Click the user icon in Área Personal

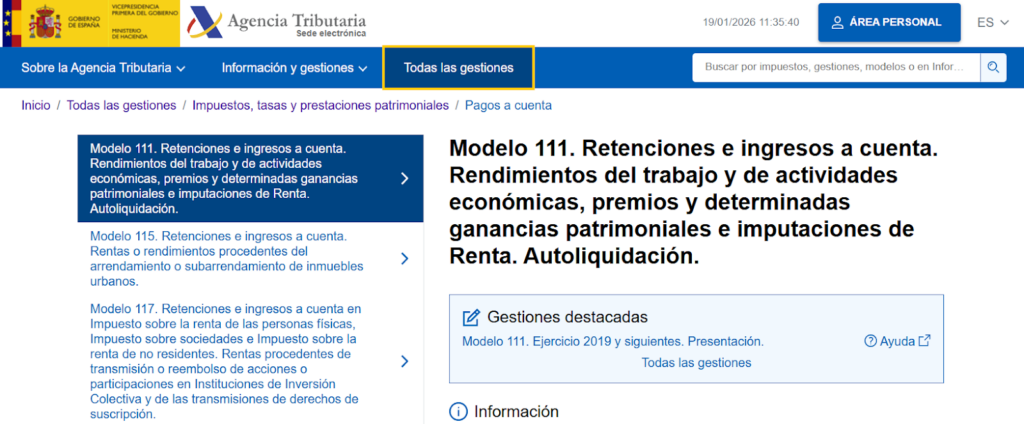835,22
